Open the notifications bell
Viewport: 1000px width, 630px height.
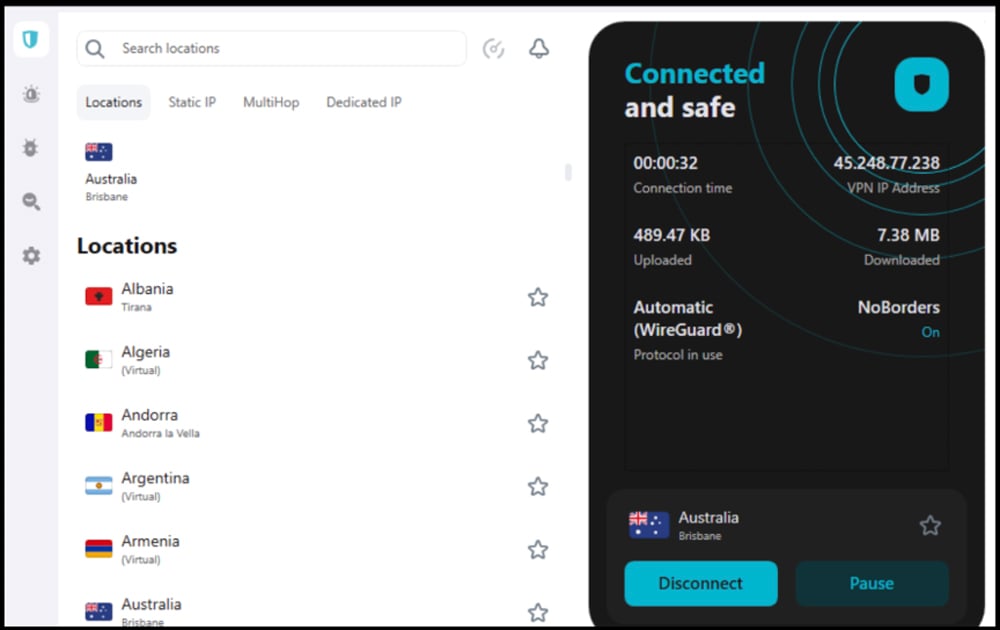[x=539, y=48]
